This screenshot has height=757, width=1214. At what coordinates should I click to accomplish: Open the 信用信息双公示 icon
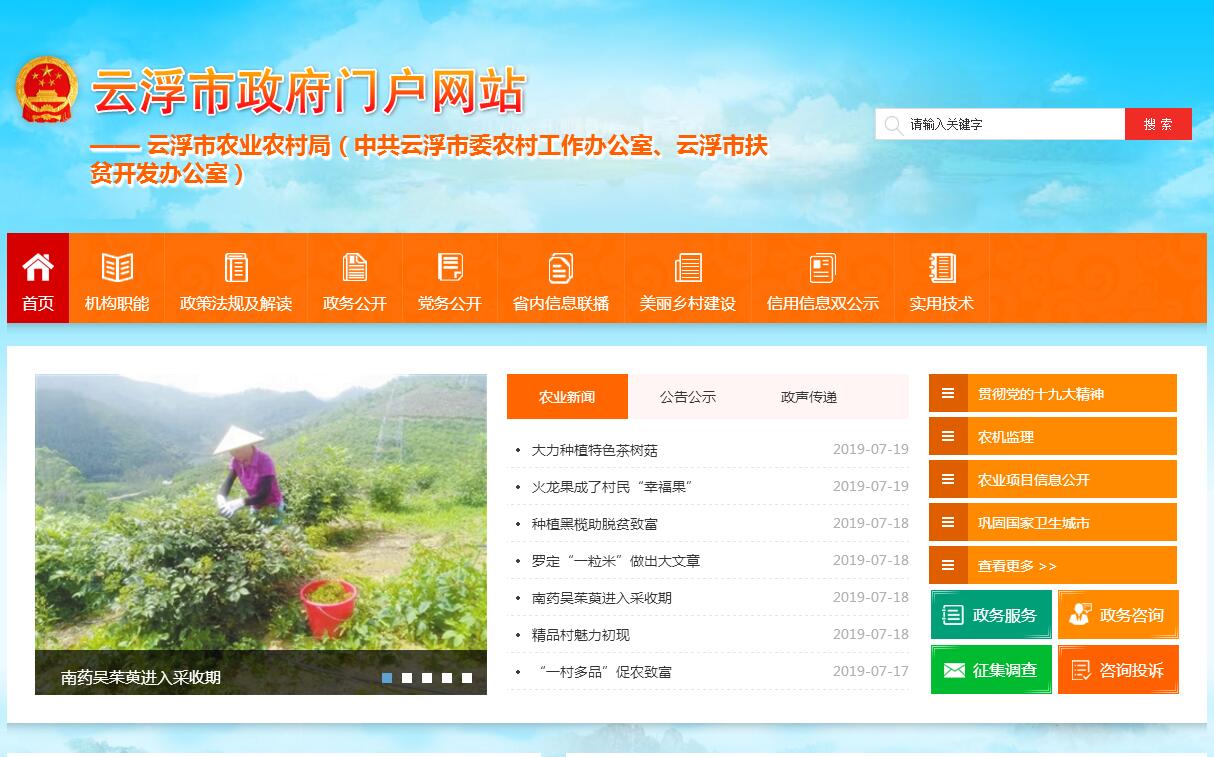(822, 268)
